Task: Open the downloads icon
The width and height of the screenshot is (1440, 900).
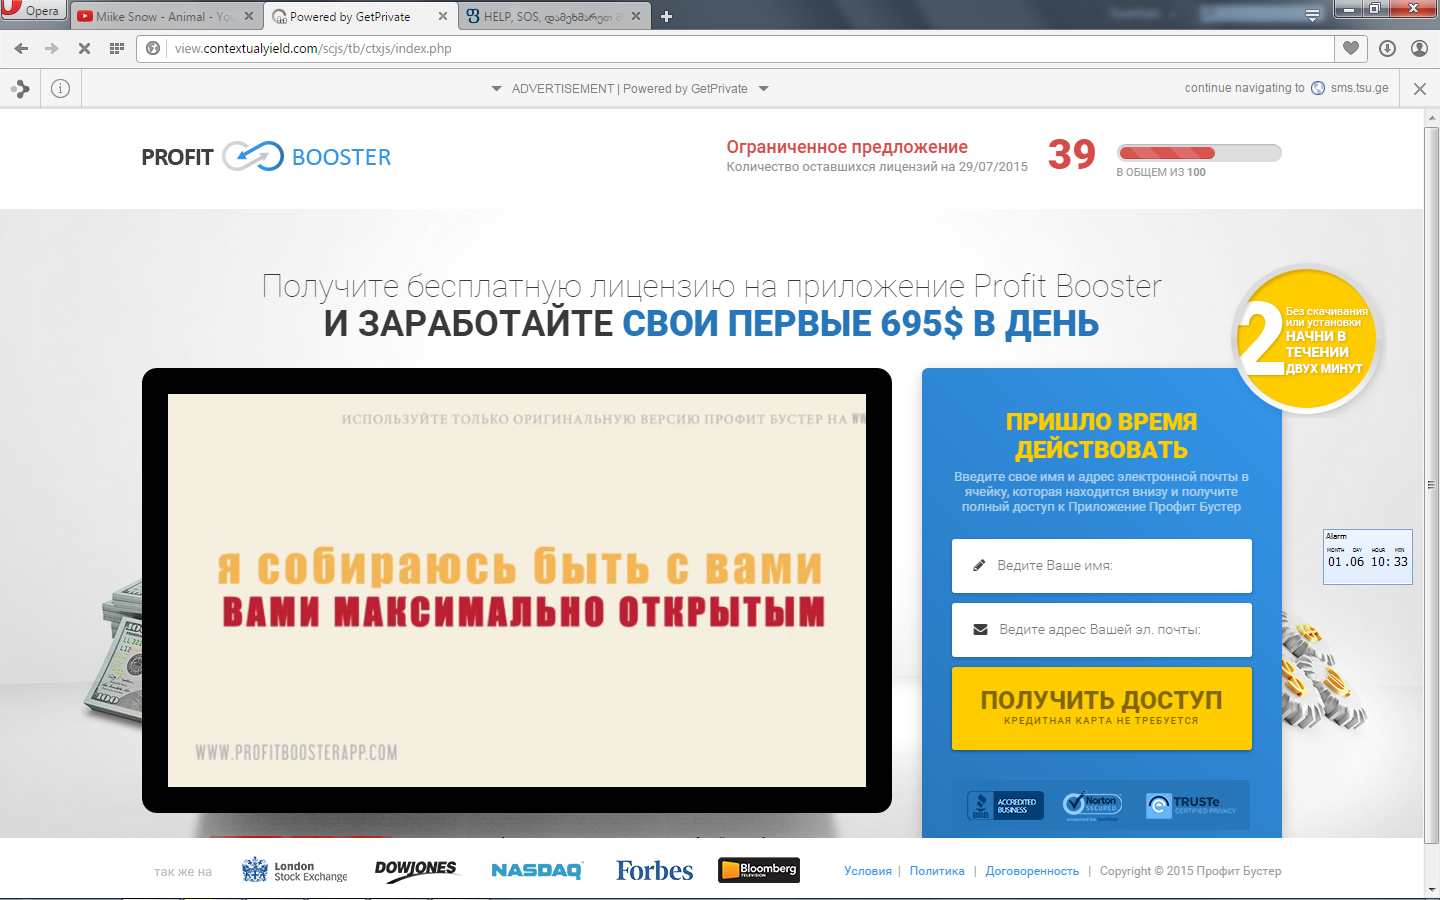Action: click(x=1387, y=48)
